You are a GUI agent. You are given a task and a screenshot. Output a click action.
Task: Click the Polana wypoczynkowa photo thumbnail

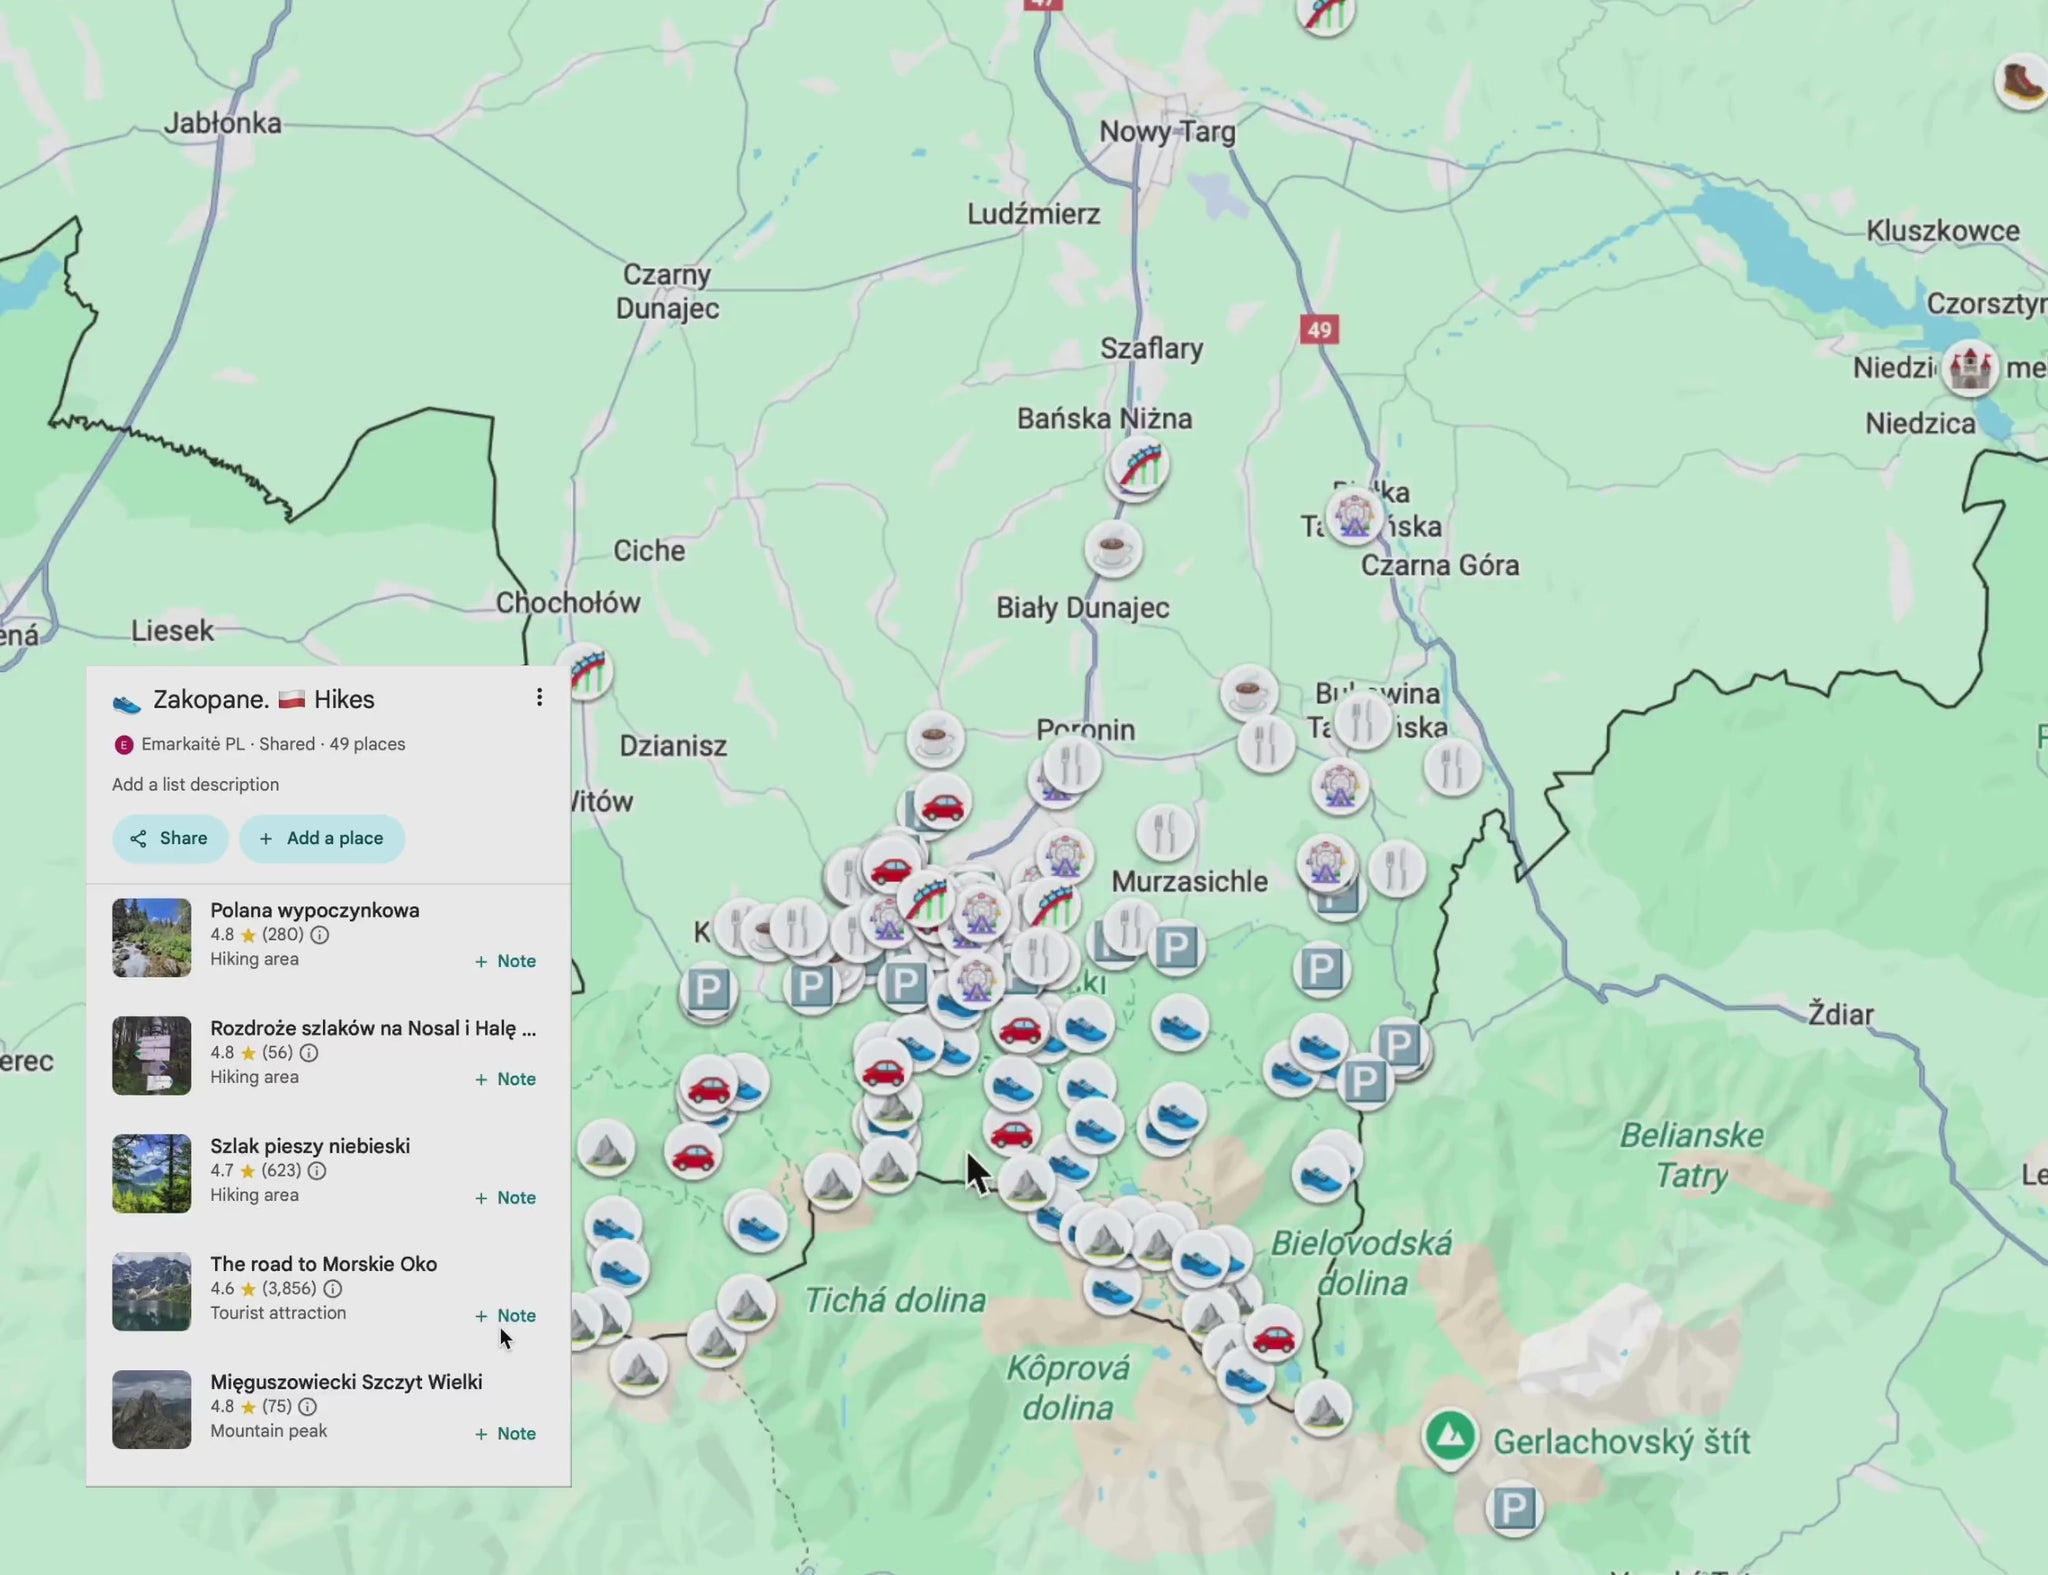click(151, 937)
